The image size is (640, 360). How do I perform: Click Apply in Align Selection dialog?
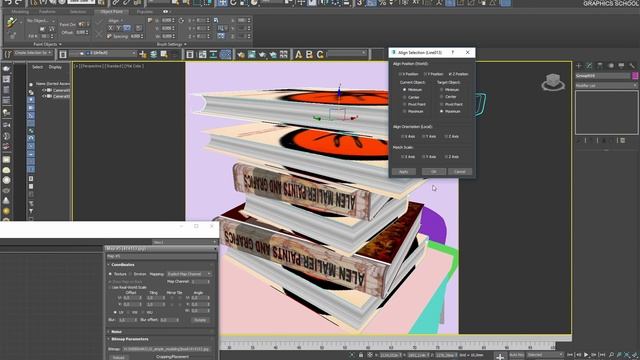404,172
